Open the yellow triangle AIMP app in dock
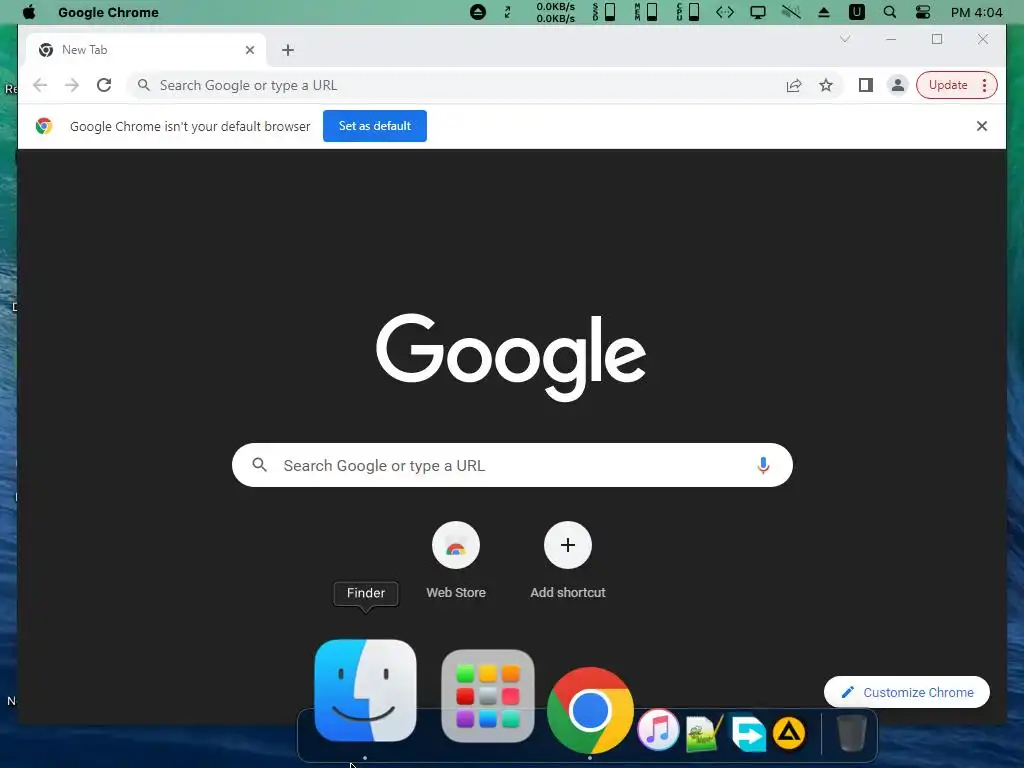The image size is (1024, 768). tap(789, 733)
